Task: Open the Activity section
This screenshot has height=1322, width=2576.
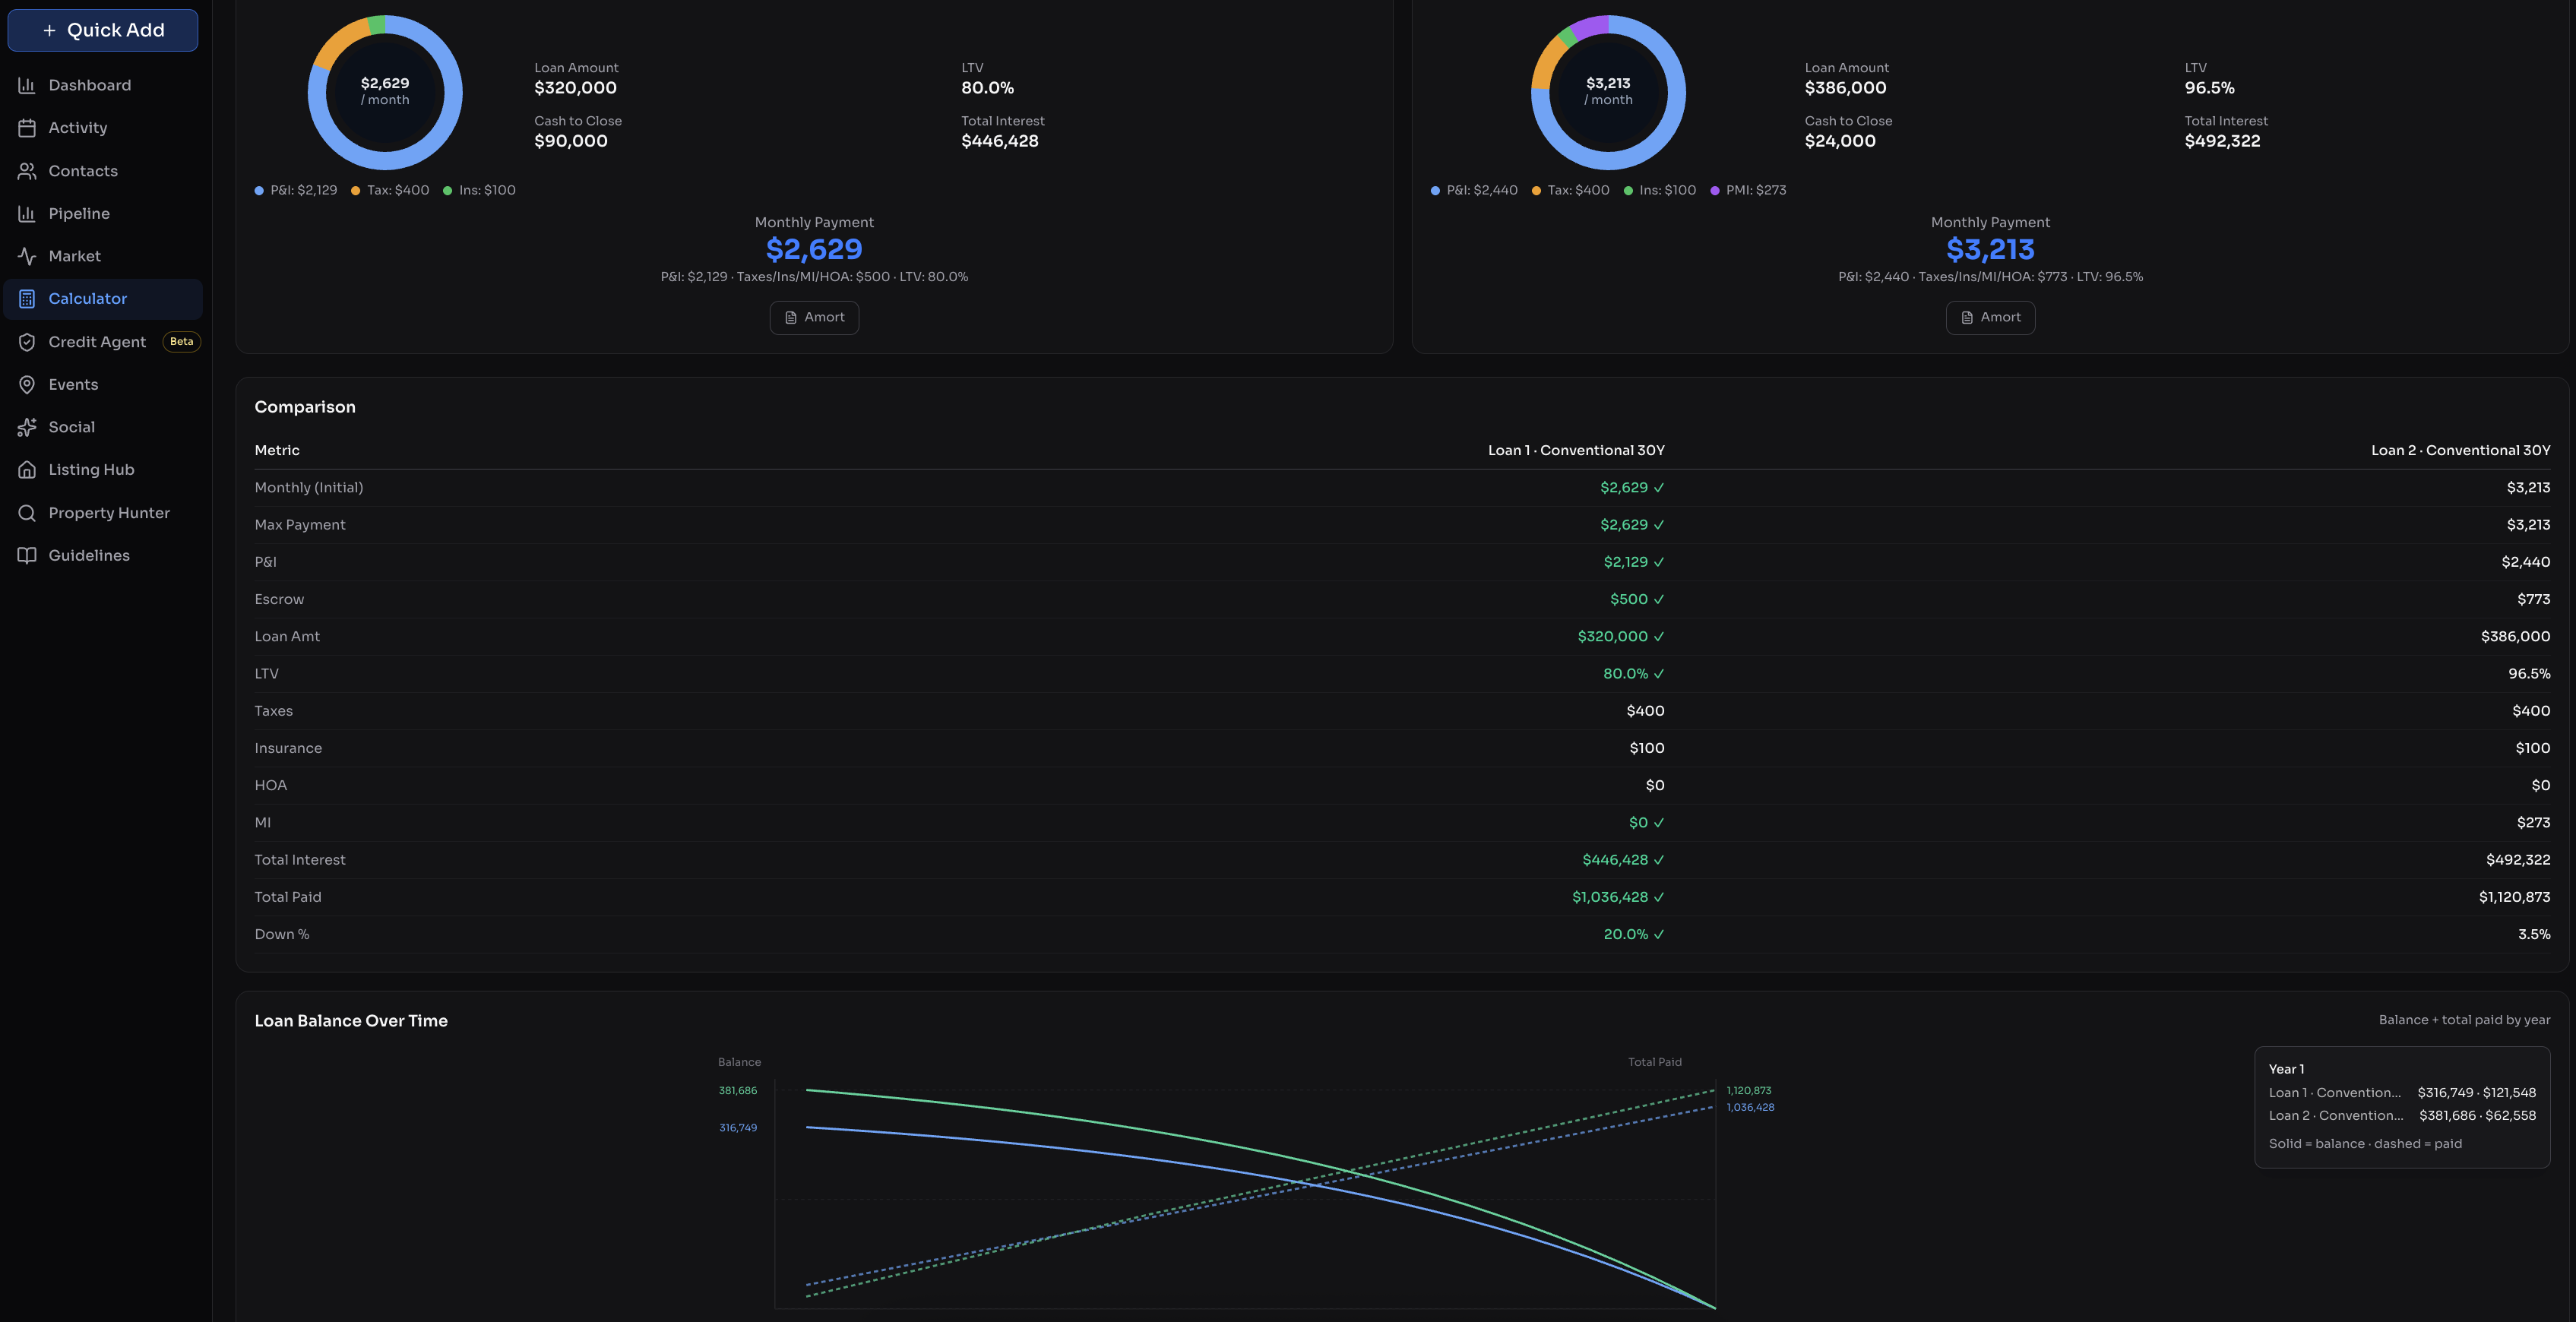Action: click(78, 127)
